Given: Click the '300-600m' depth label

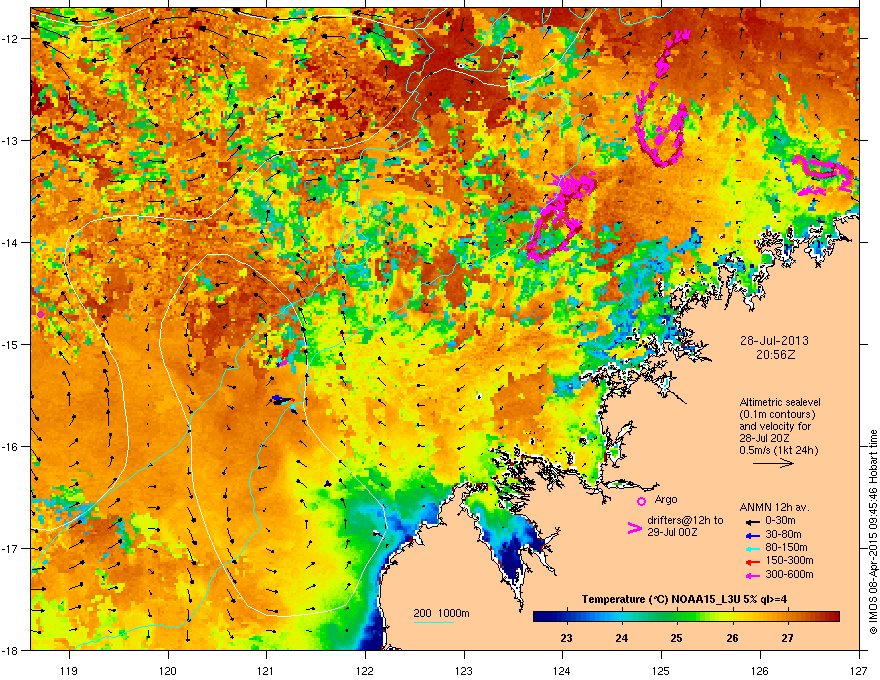Looking at the screenshot, I should coord(789,575).
